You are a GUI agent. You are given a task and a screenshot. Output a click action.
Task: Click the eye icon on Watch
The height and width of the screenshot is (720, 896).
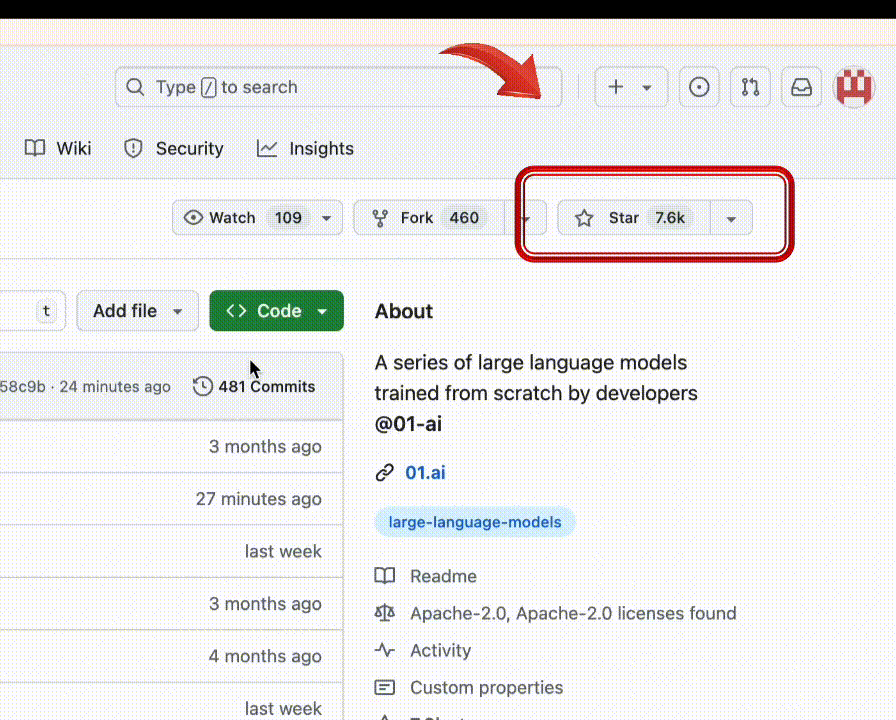click(193, 218)
